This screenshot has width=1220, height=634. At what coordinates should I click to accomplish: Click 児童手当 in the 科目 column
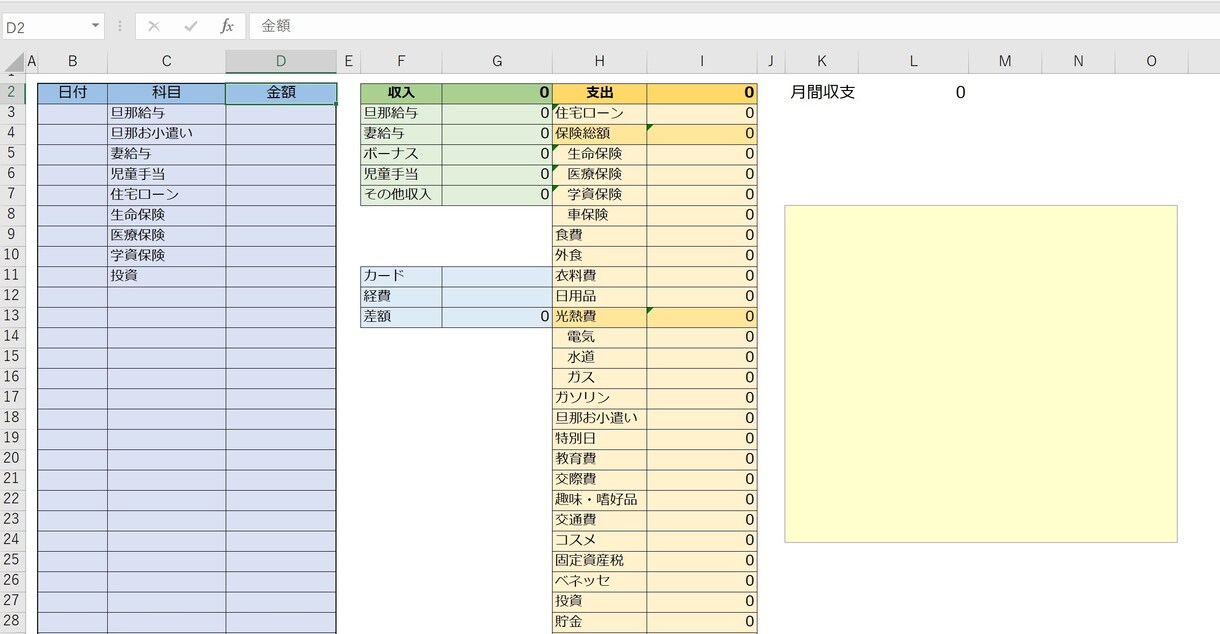166,174
